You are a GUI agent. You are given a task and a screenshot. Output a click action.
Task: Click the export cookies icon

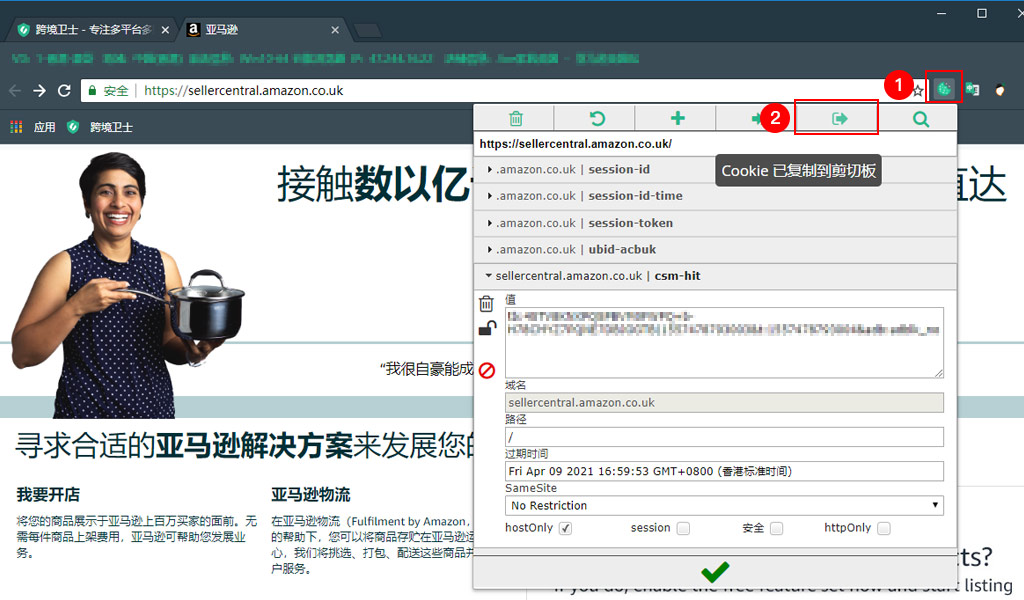point(839,118)
